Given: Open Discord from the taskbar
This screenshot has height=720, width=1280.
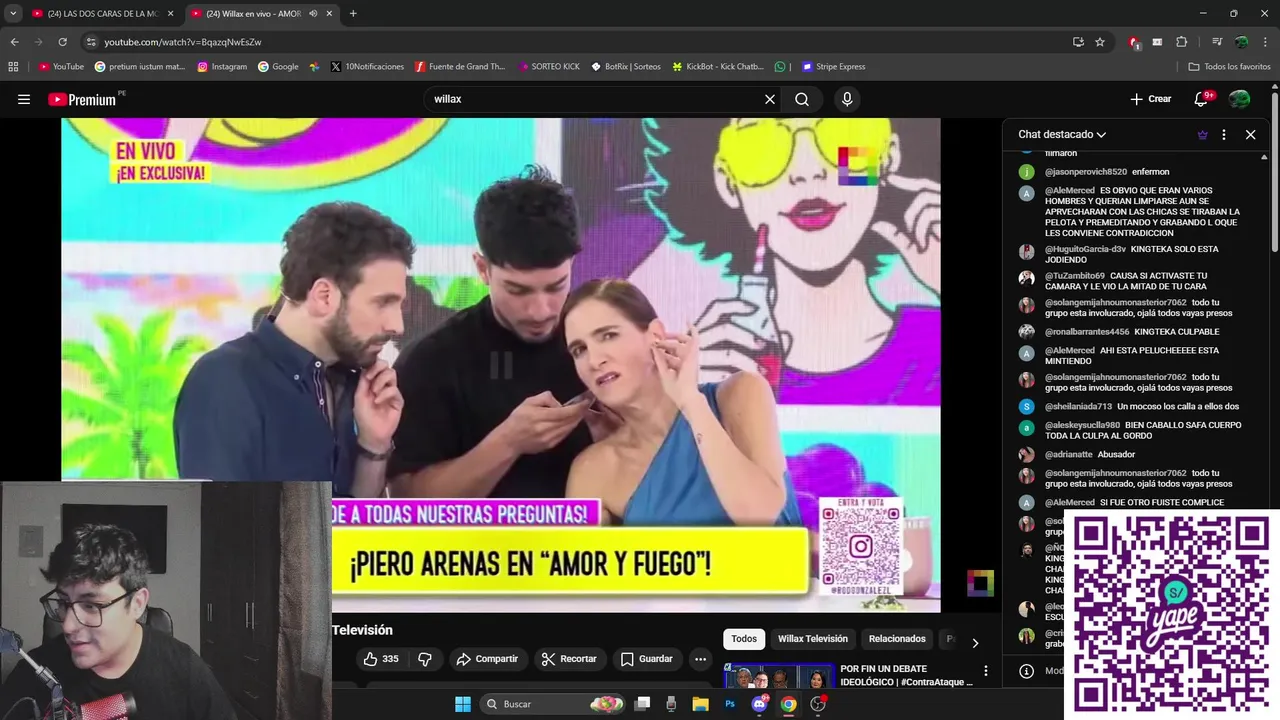Looking at the screenshot, I should (x=759, y=704).
